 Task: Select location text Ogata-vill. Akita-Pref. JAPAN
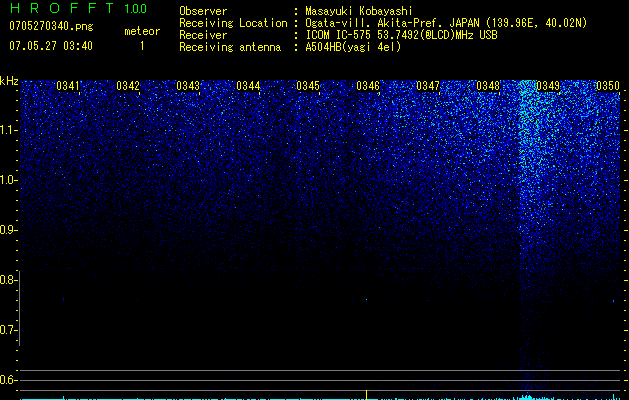pos(392,23)
